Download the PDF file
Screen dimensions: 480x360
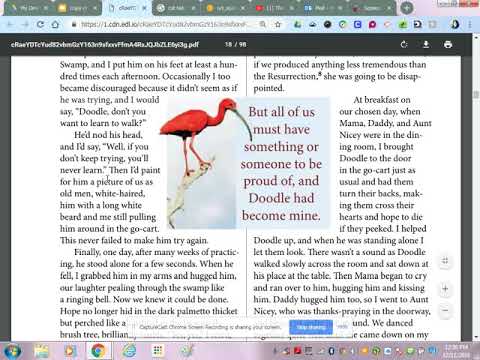point(426,44)
